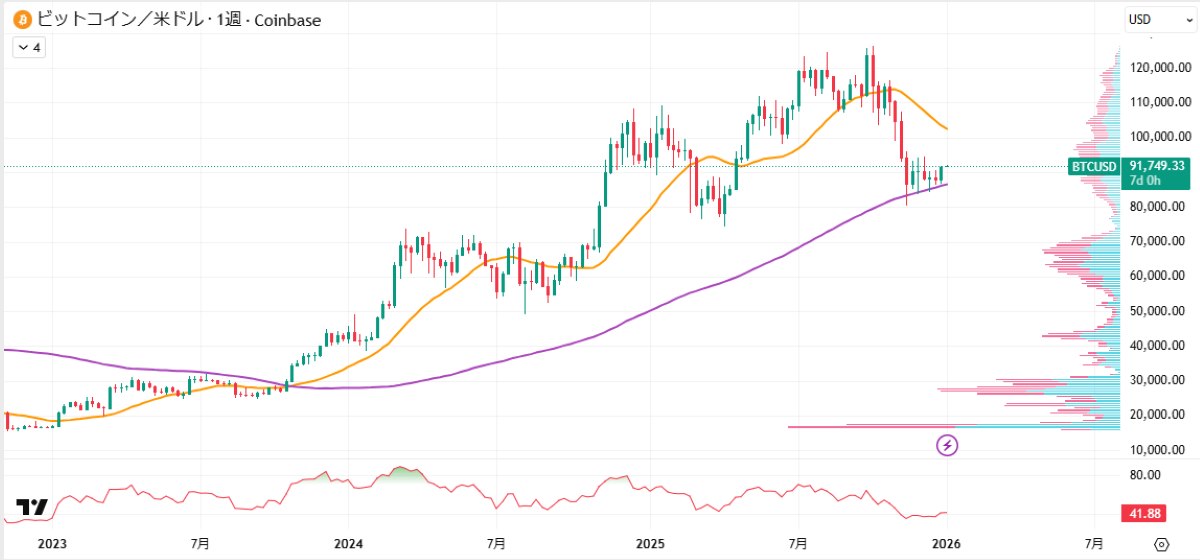Screen dimensions: 1200x560
Task: Click the orange Bitcoin symbol icon
Action: pyautogui.click(x=21, y=19)
